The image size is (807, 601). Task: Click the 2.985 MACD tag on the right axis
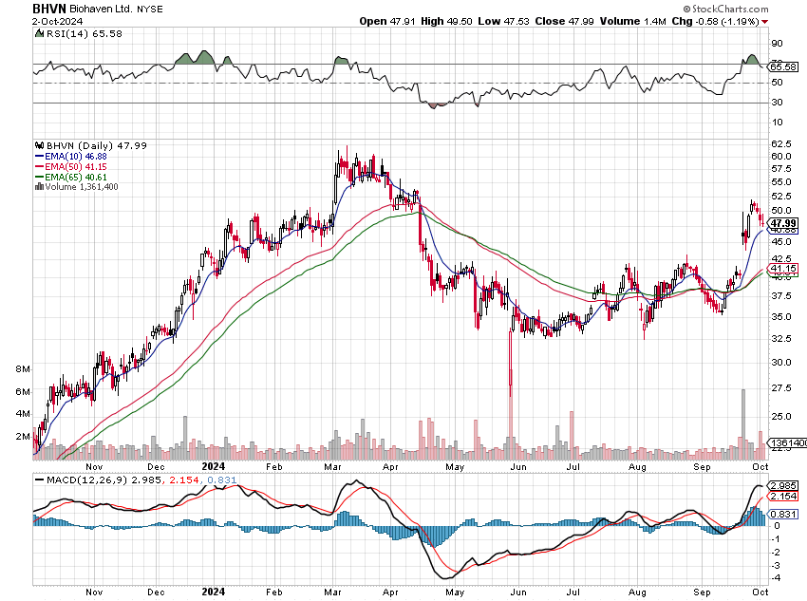(783, 486)
